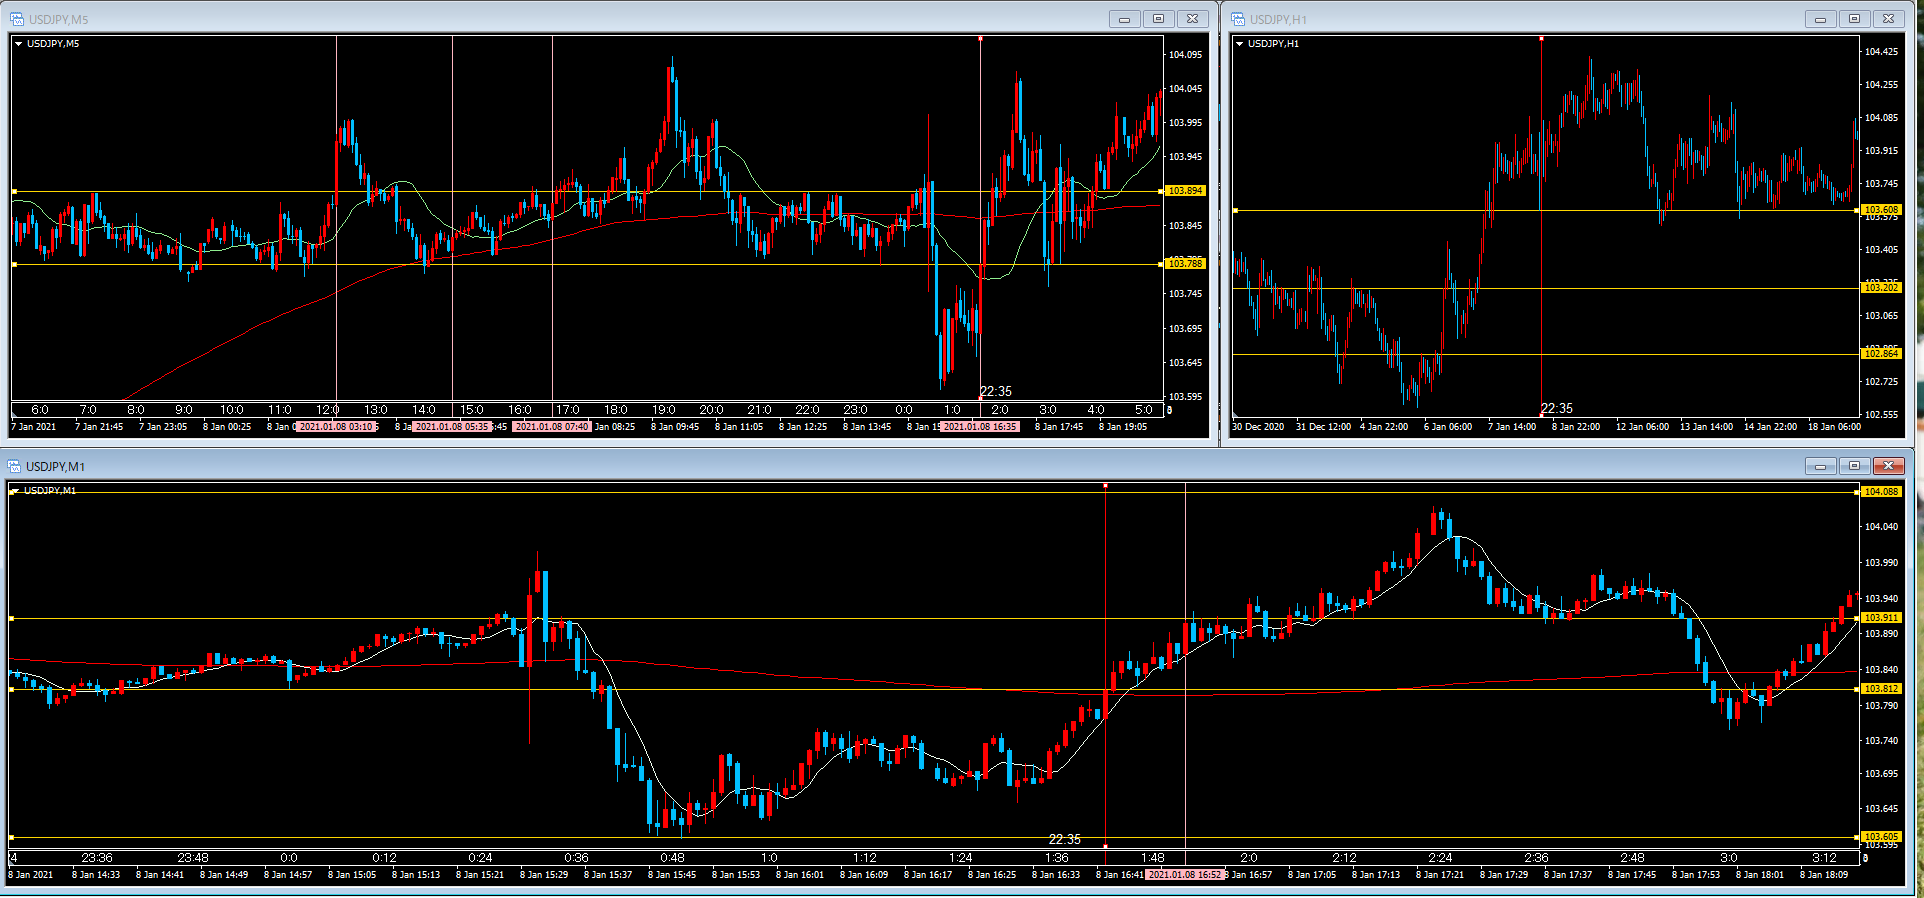Expand the USDJPY,H1 chart dropdown triangle
Image resolution: width=1924 pixels, height=898 pixels.
point(1240,44)
